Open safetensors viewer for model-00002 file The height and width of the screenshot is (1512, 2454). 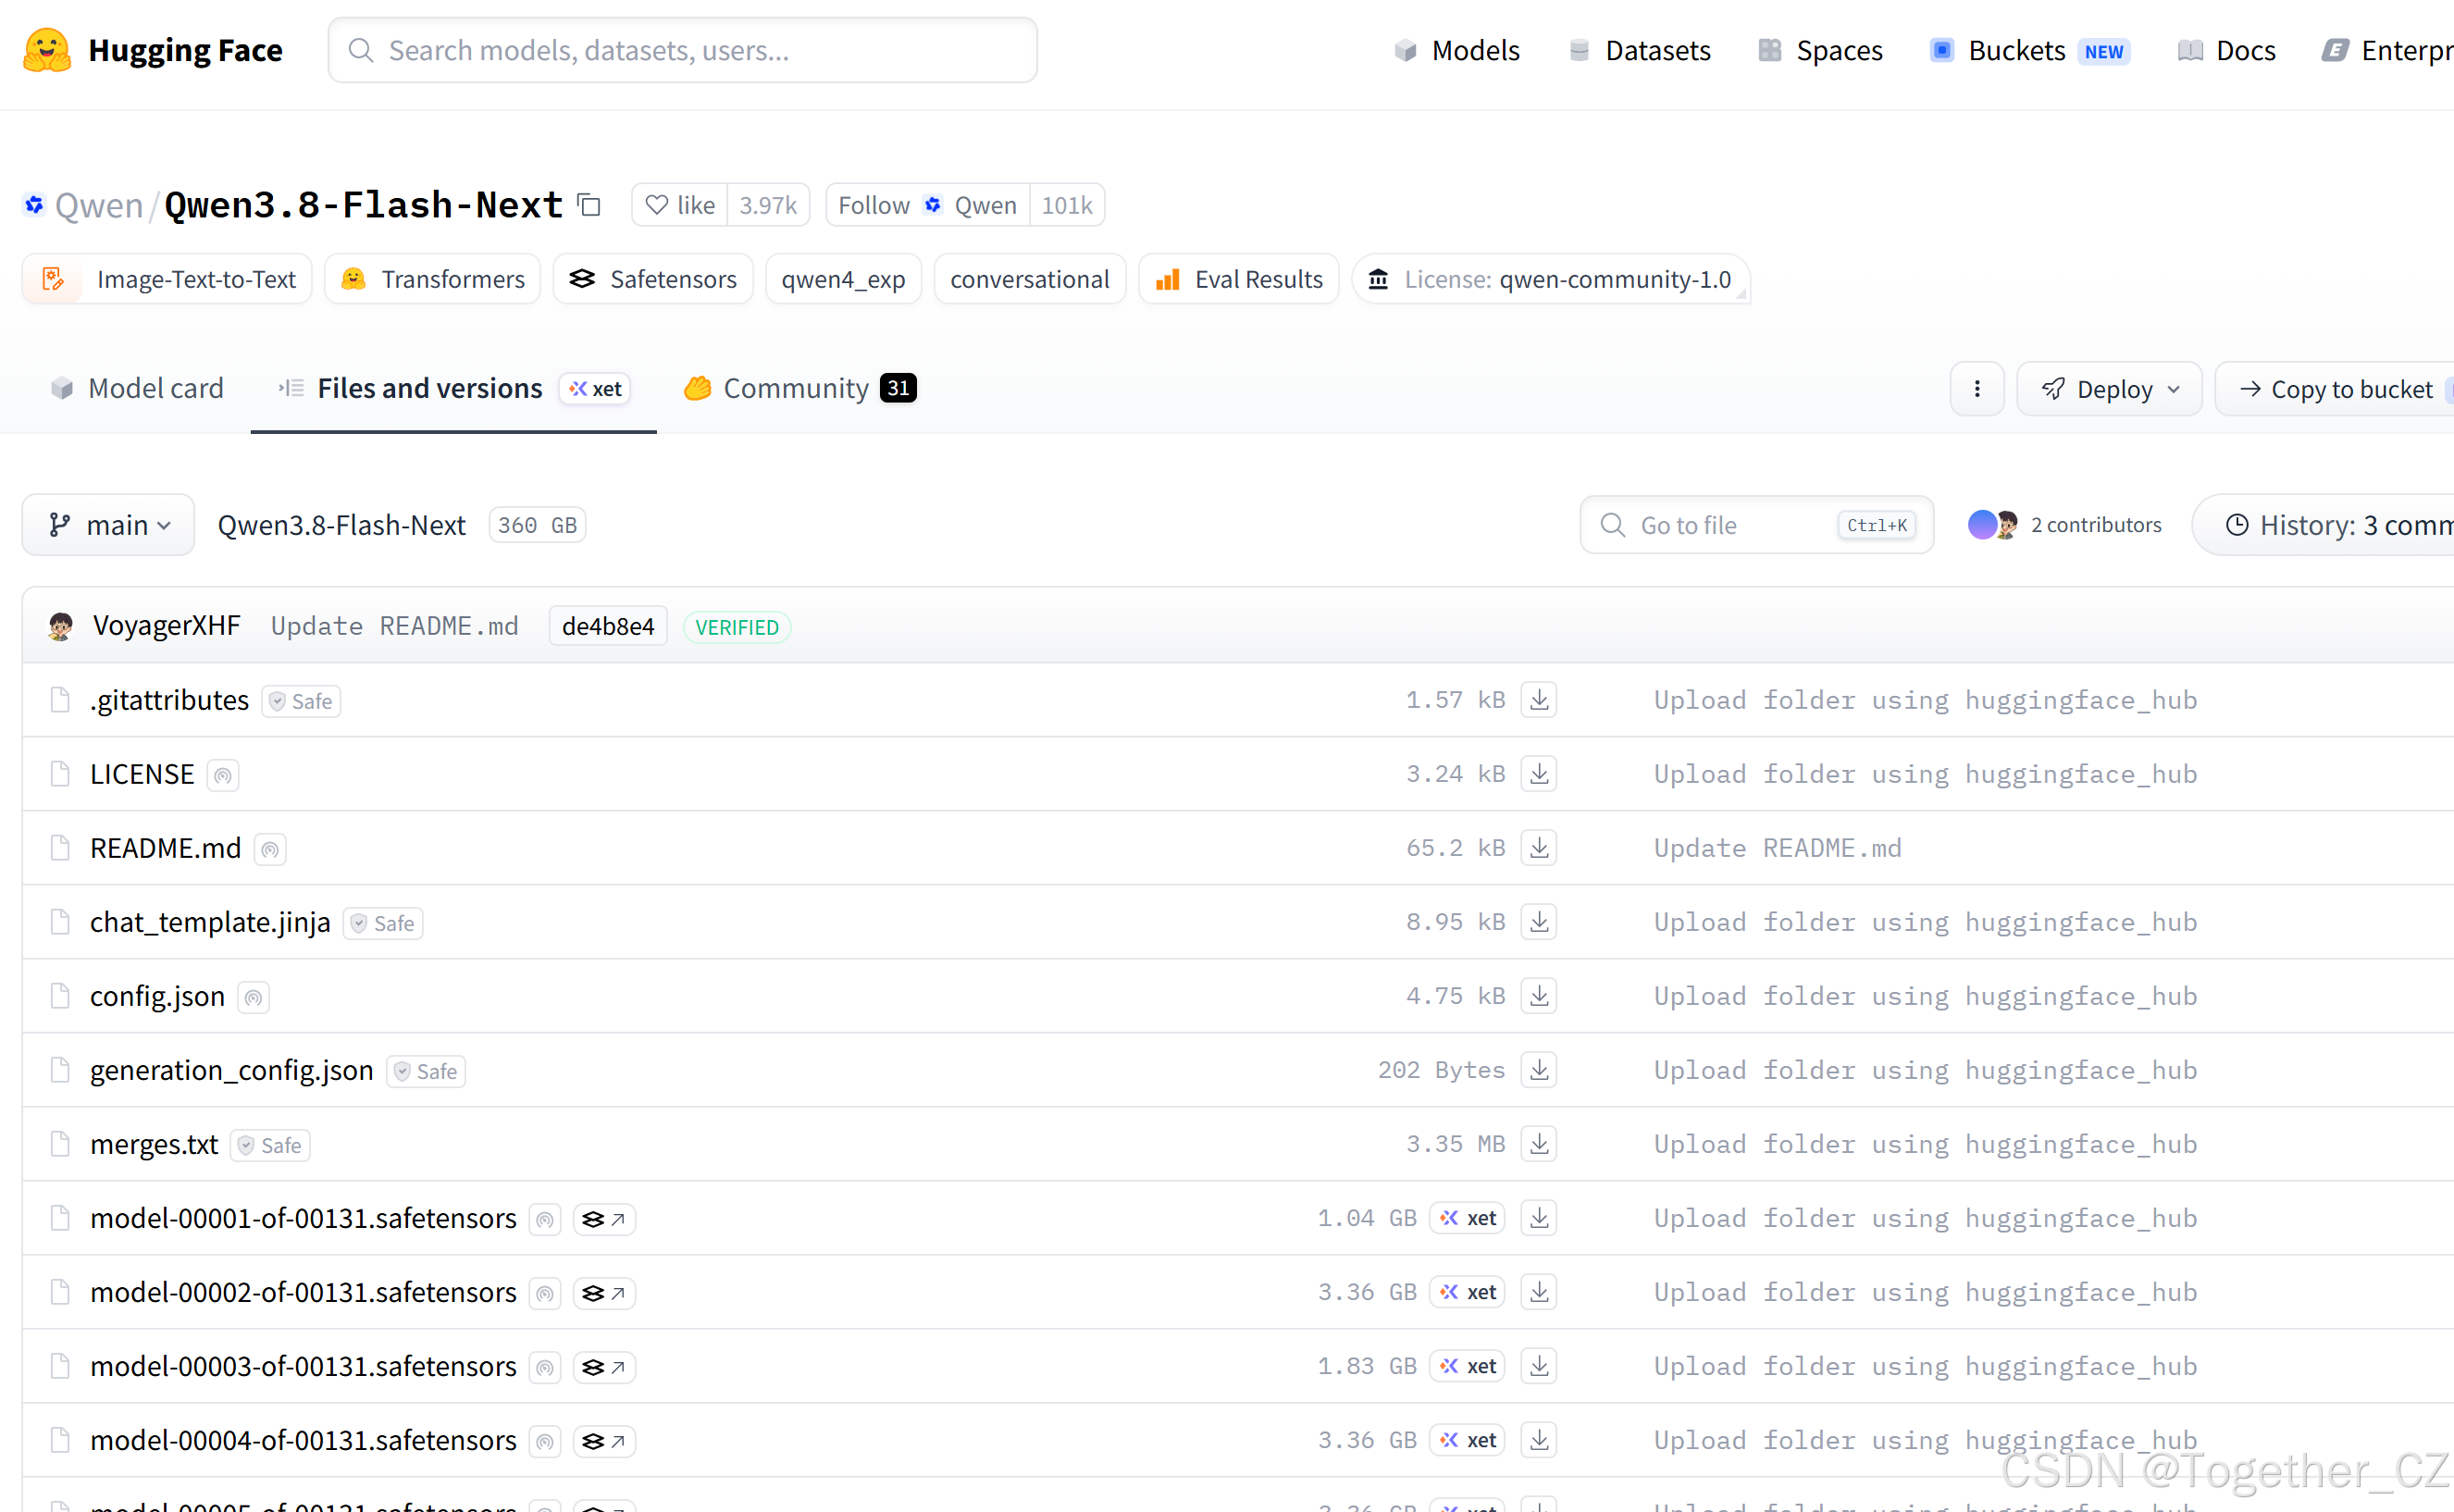(604, 1293)
